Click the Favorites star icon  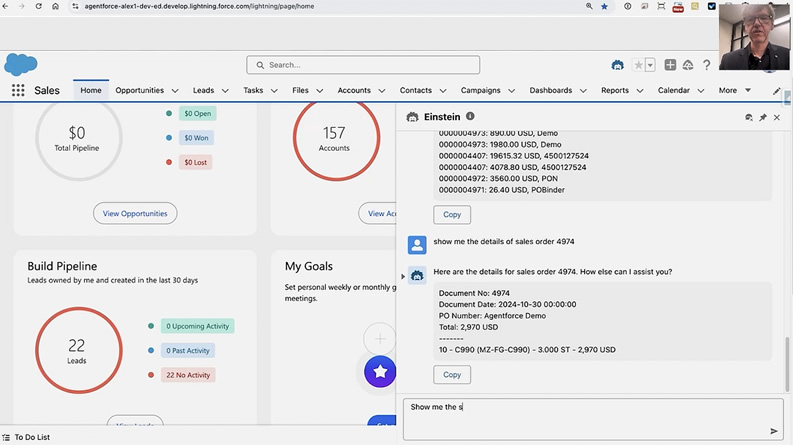pyautogui.click(x=638, y=65)
